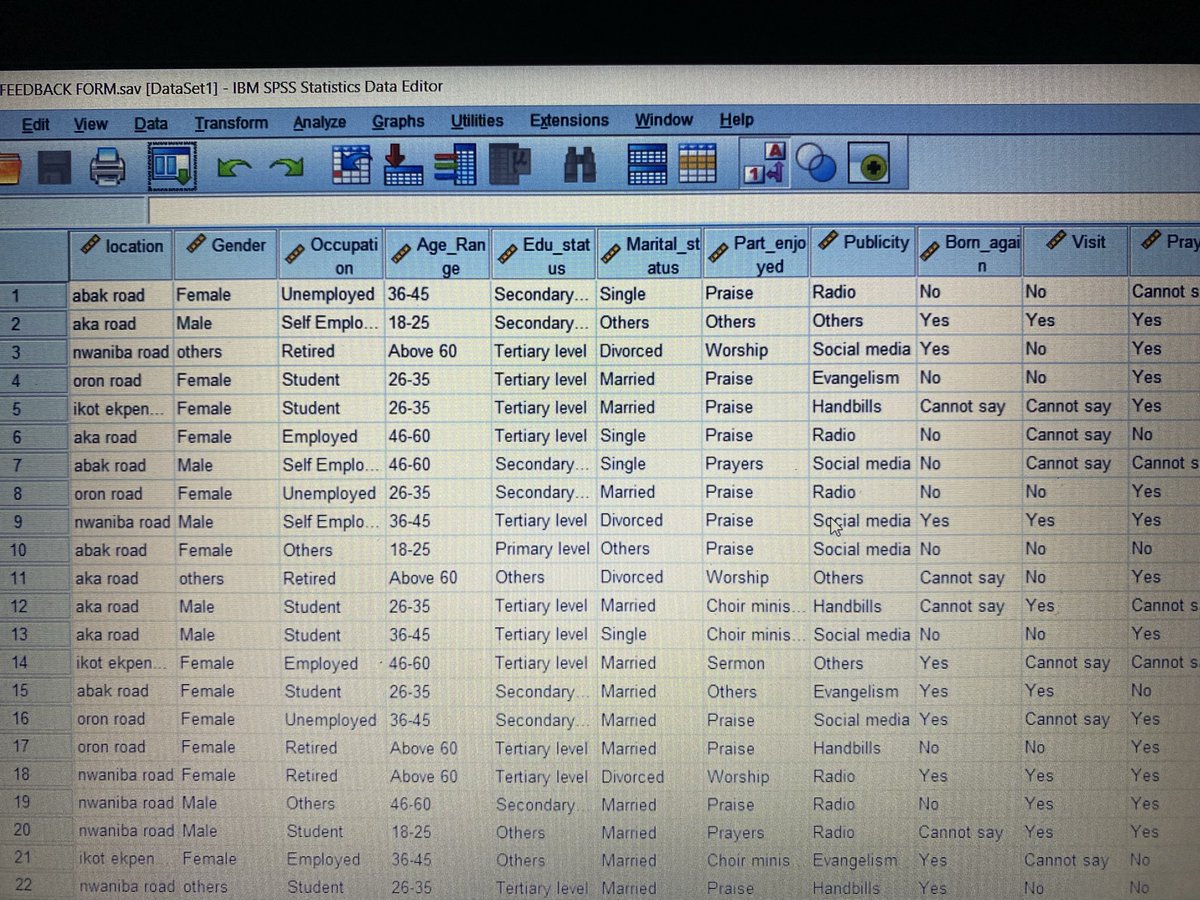Open the Window menu
This screenshot has height=900, width=1200.
664,120
